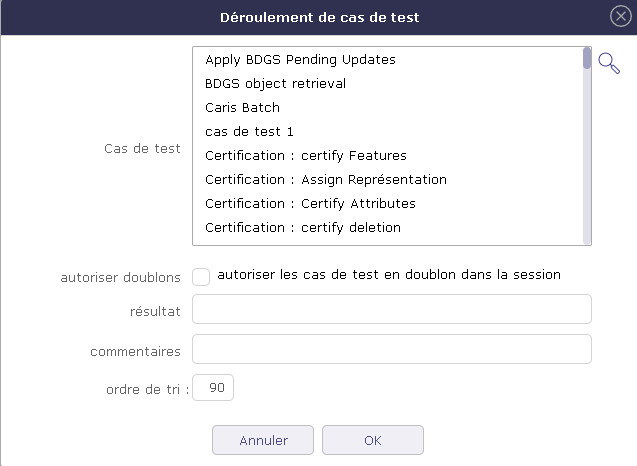Click the résultat input field
Image resolution: width=637 pixels, height=466 pixels.
click(x=391, y=310)
